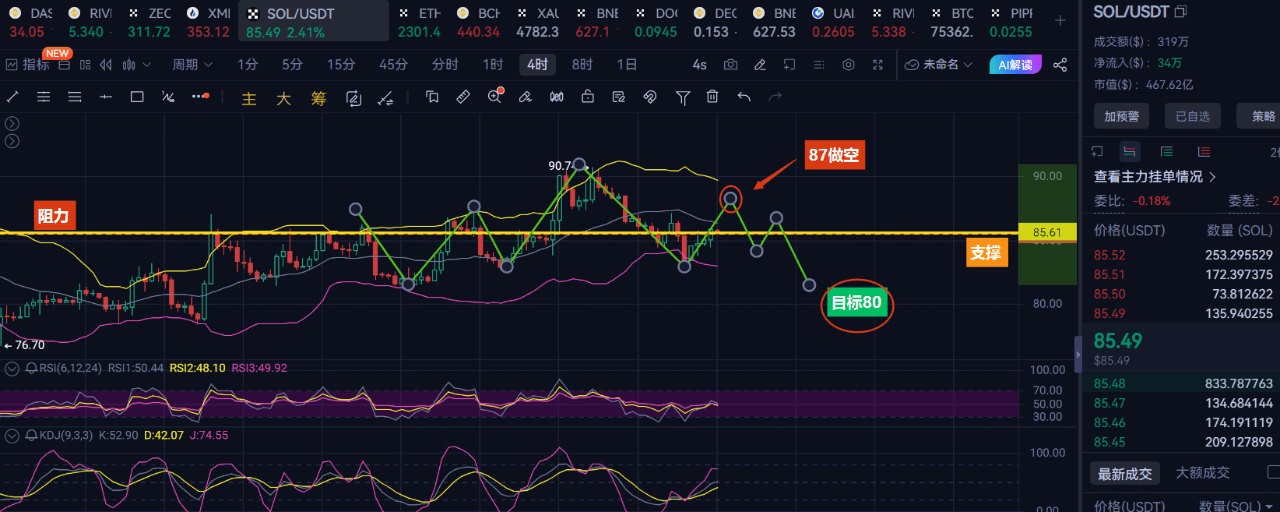Click the ruler measurement tool
The height and width of the screenshot is (512, 1280).
463,97
